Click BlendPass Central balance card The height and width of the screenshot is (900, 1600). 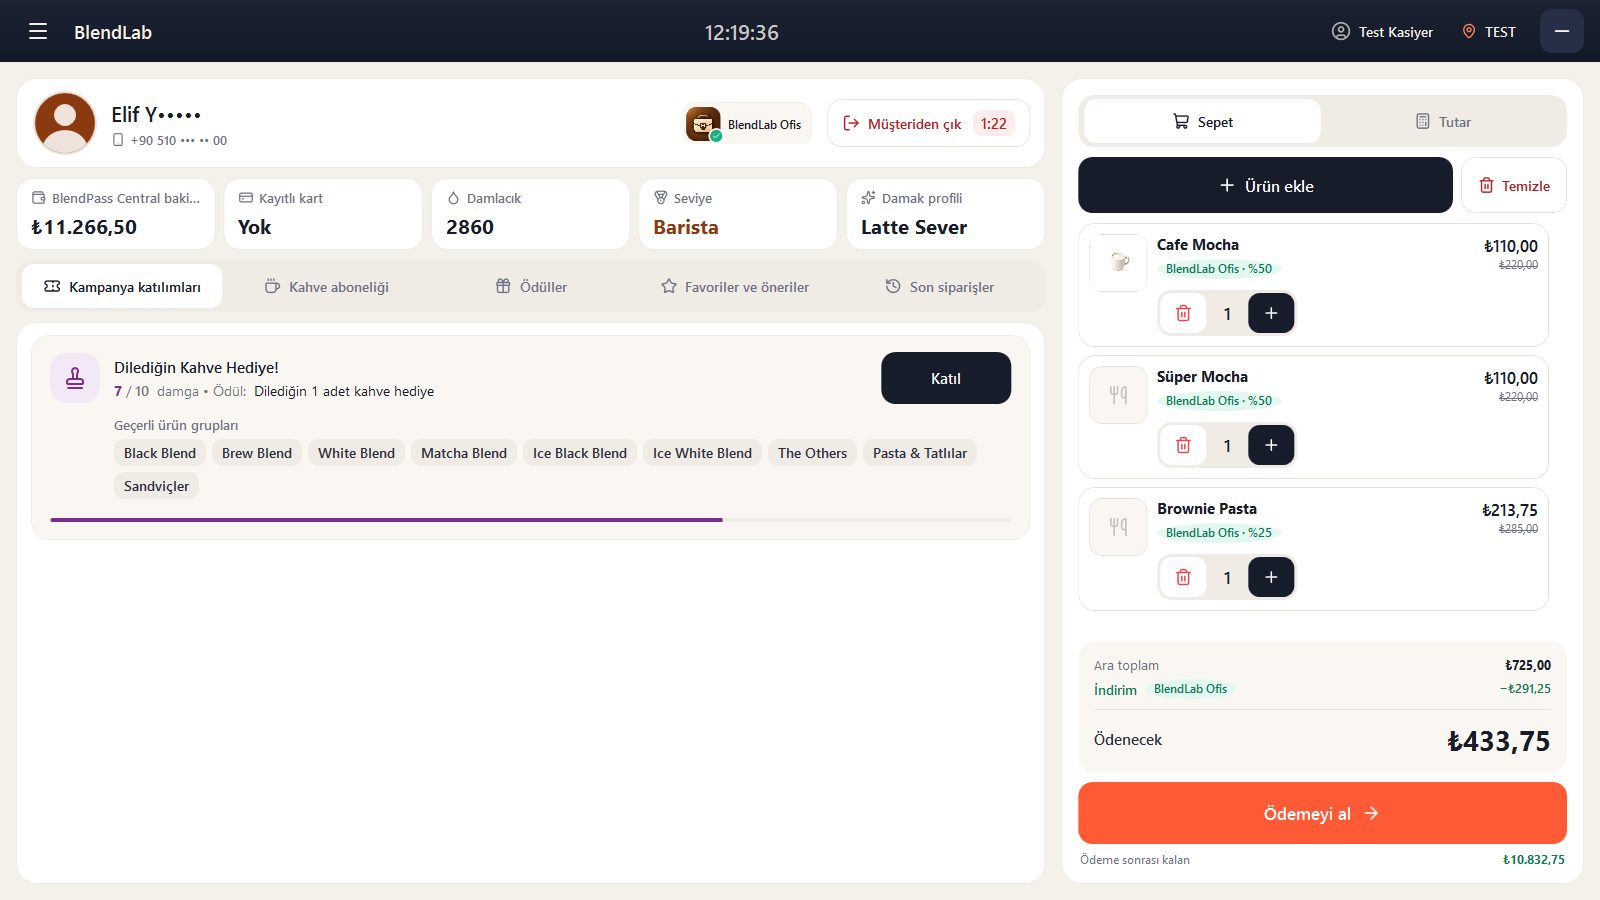coord(116,214)
